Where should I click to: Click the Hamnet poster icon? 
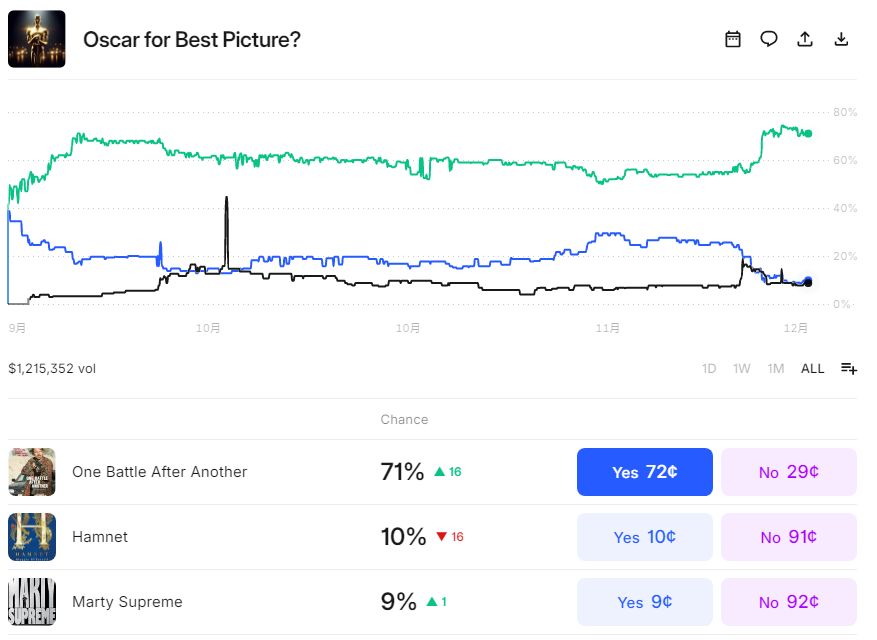[32, 537]
